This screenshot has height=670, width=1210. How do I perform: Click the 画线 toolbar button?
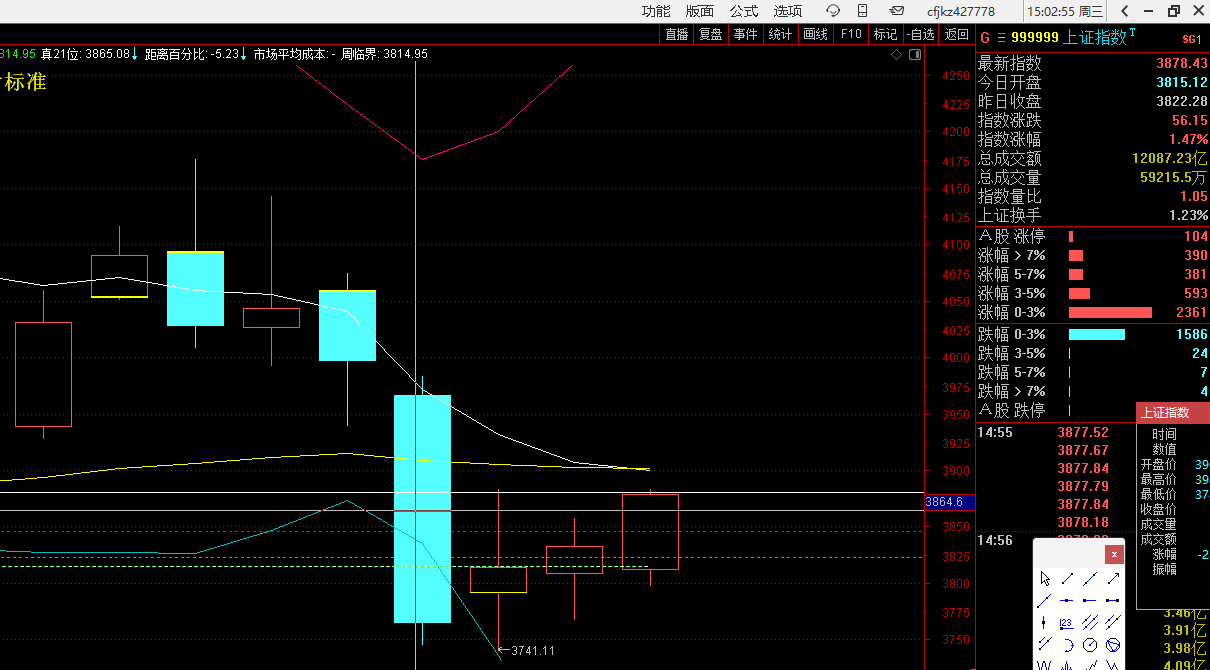tap(816, 34)
